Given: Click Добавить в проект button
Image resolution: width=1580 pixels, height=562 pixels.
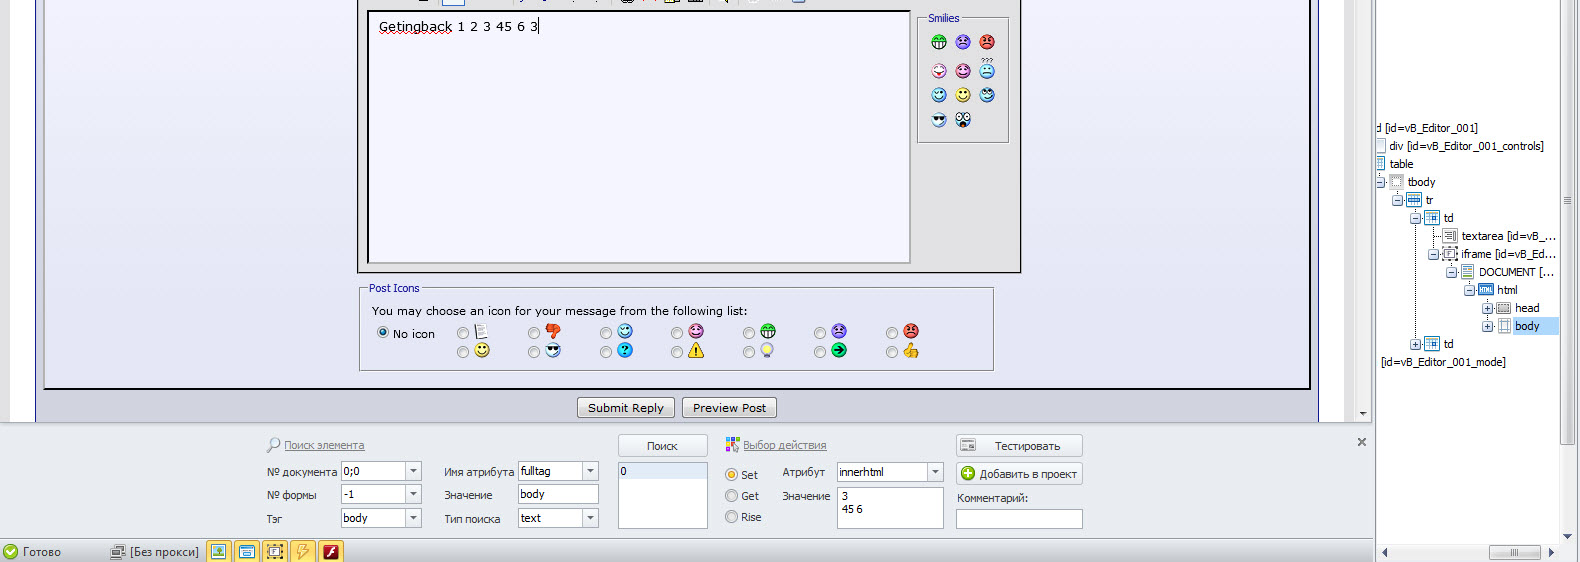Looking at the screenshot, I should pyautogui.click(x=1019, y=474).
